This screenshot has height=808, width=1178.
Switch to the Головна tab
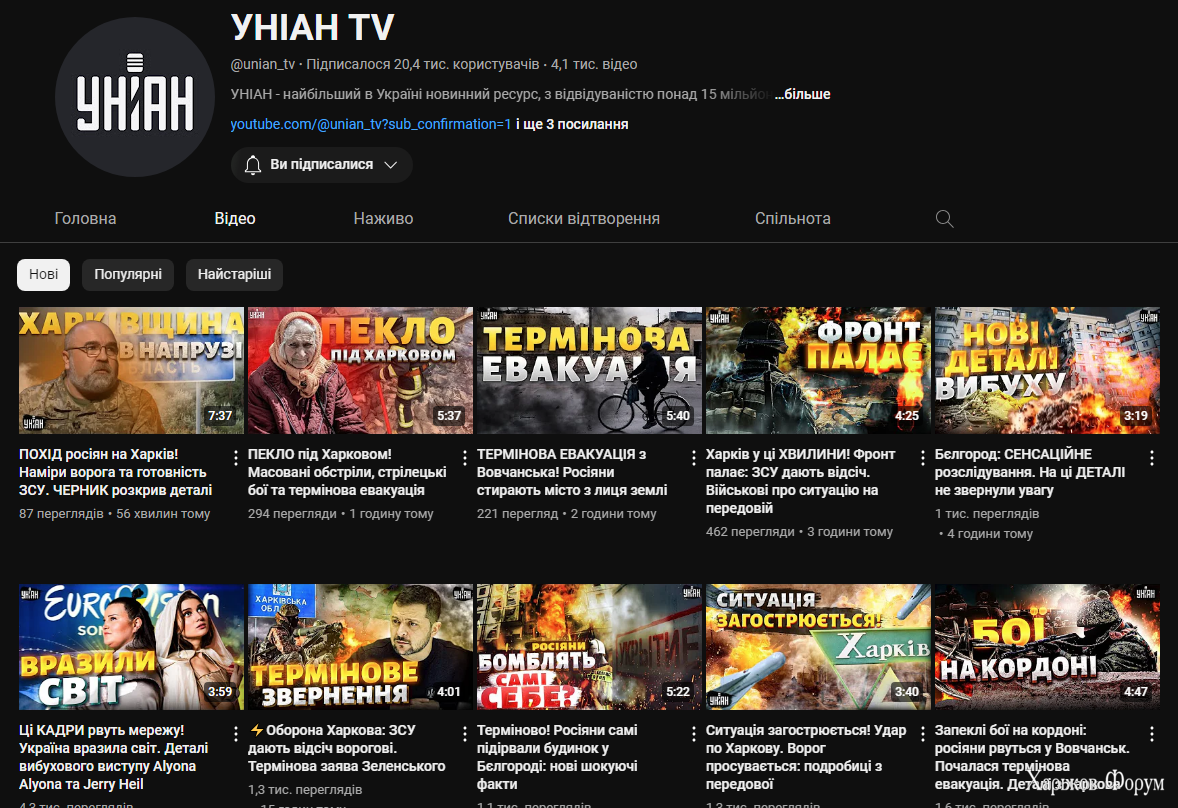coord(86,219)
